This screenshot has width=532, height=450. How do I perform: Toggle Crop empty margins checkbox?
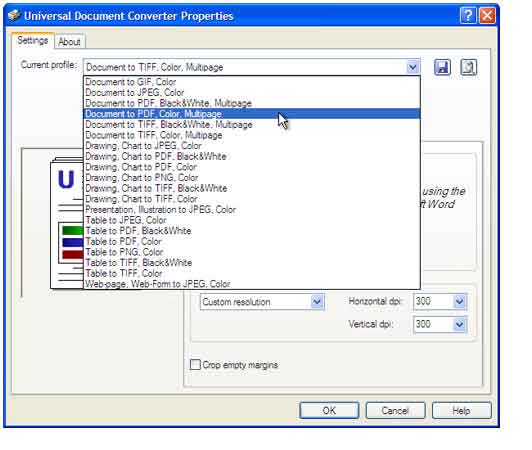pyautogui.click(x=195, y=364)
